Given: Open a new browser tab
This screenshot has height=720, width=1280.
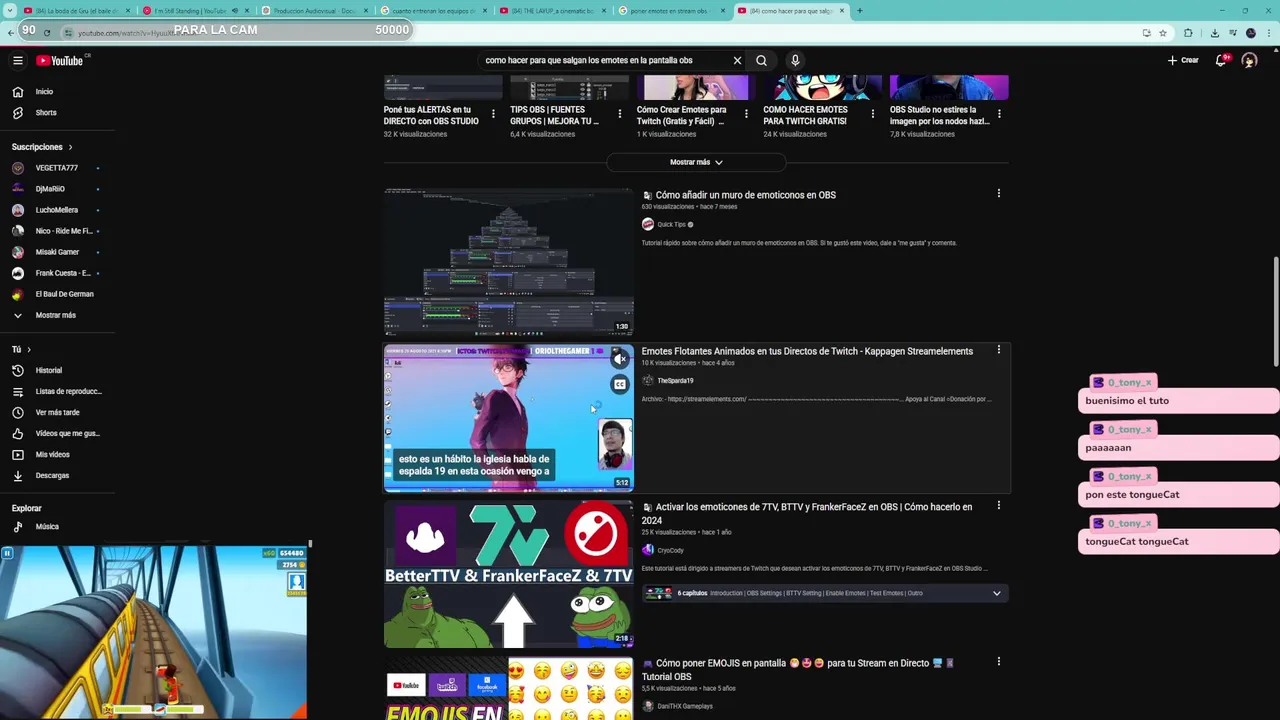Looking at the screenshot, I should [860, 10].
